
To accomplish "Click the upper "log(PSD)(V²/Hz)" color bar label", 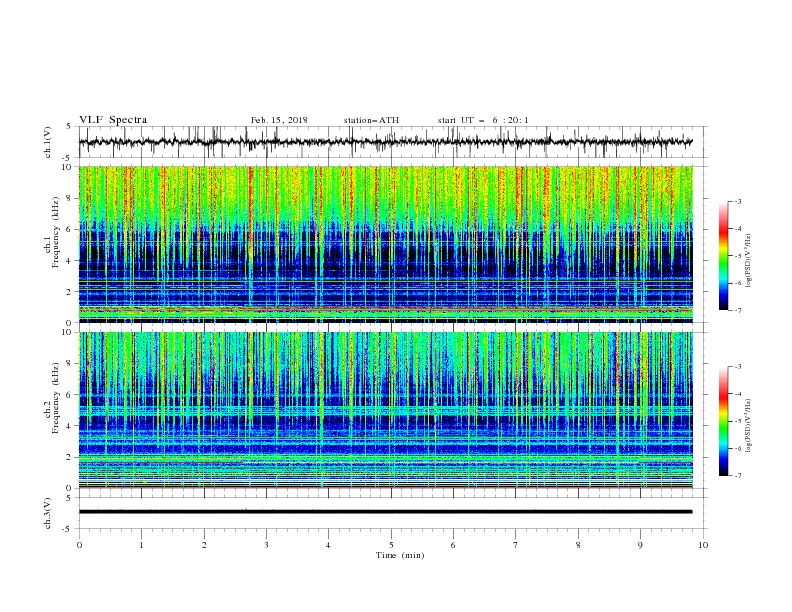I will pyautogui.click(x=750, y=261).
